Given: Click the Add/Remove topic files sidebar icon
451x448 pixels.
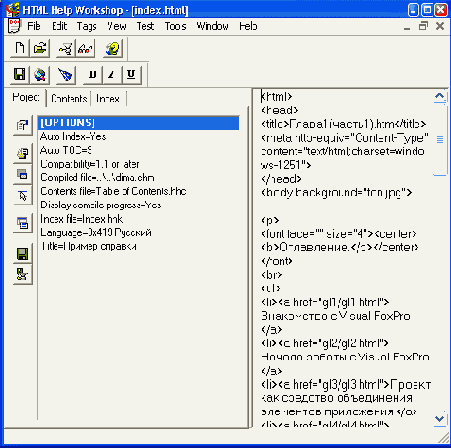Looking at the screenshot, I should 23,153.
